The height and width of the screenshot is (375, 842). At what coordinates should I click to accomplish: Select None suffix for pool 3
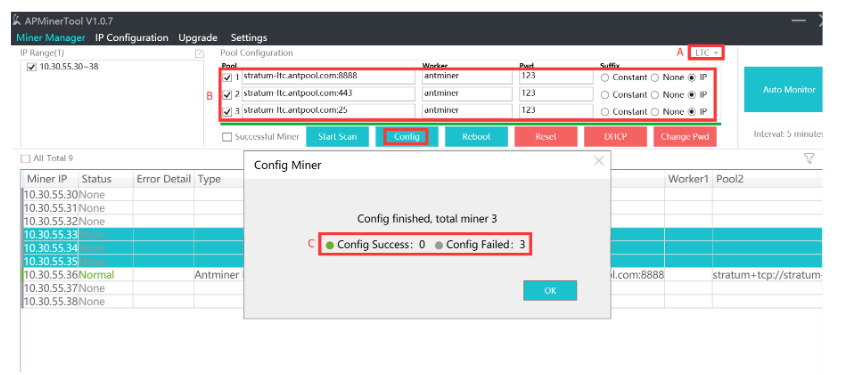click(655, 112)
